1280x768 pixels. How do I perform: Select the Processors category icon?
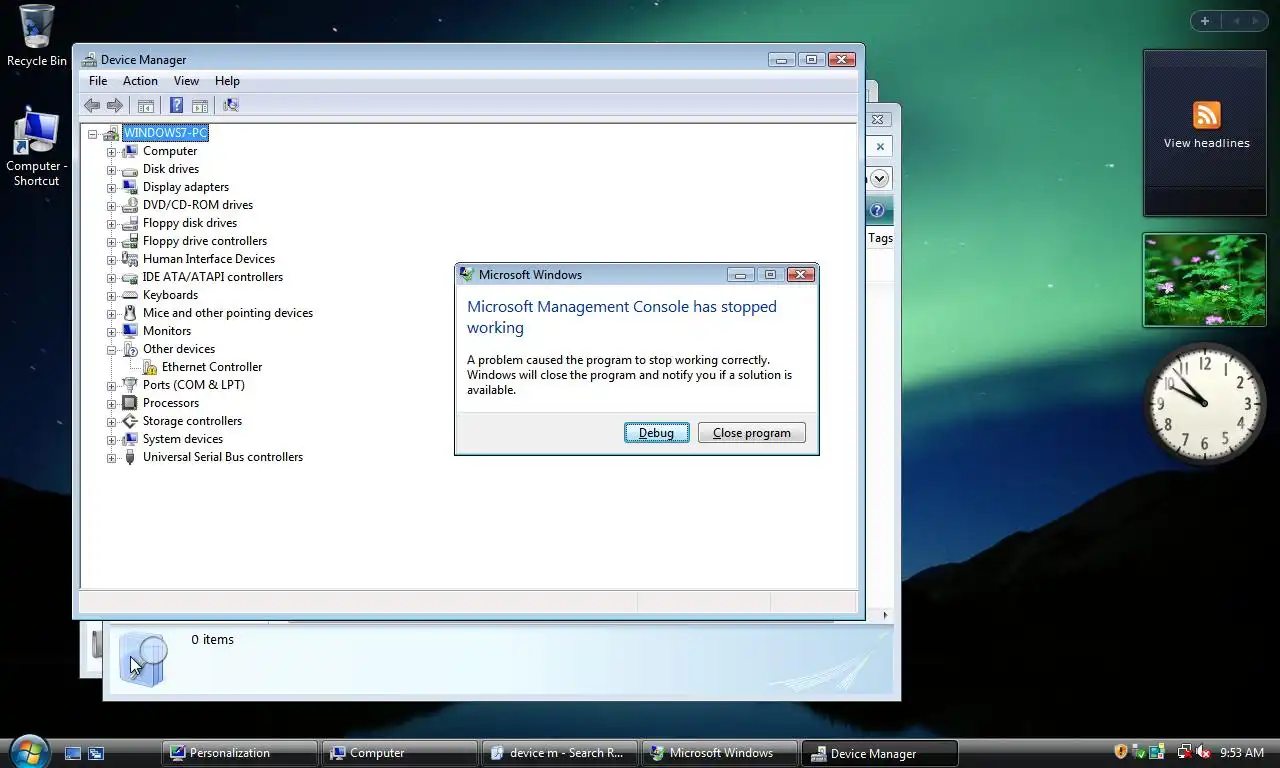point(130,403)
